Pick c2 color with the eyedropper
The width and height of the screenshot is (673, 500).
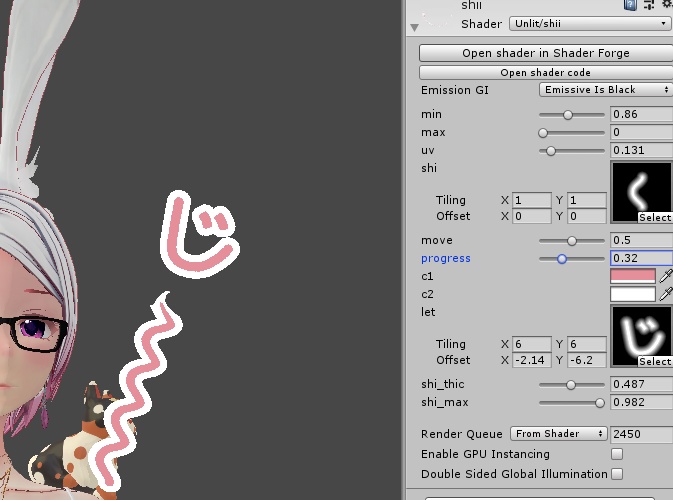pos(665,294)
